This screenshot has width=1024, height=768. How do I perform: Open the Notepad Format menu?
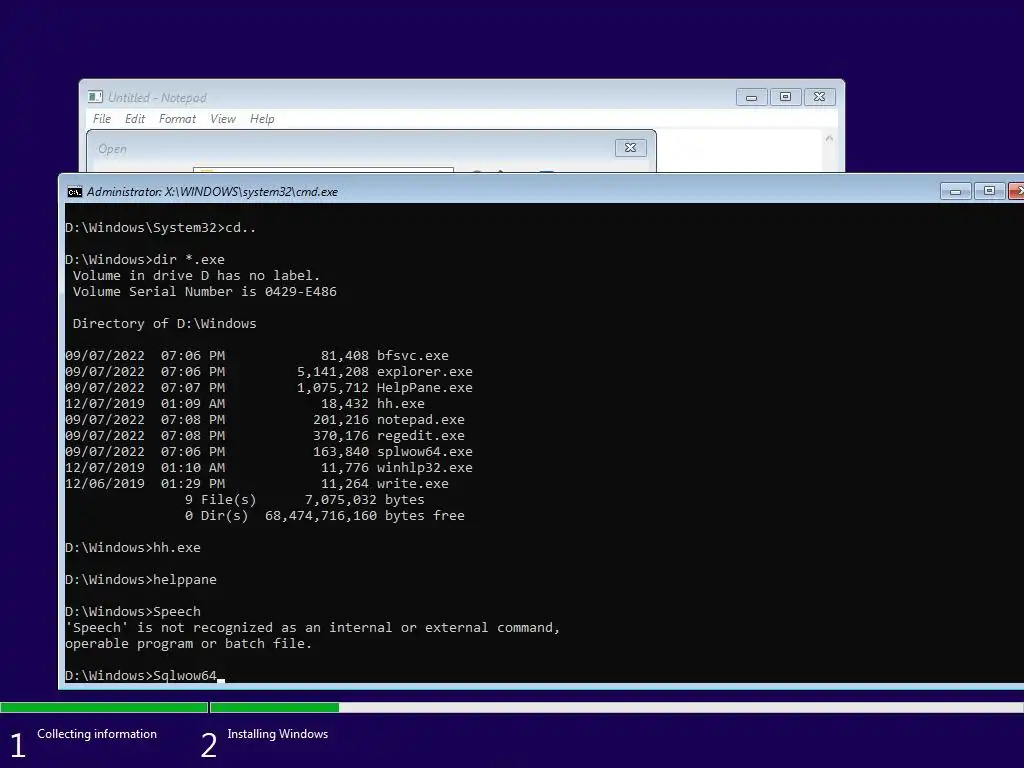pos(177,119)
